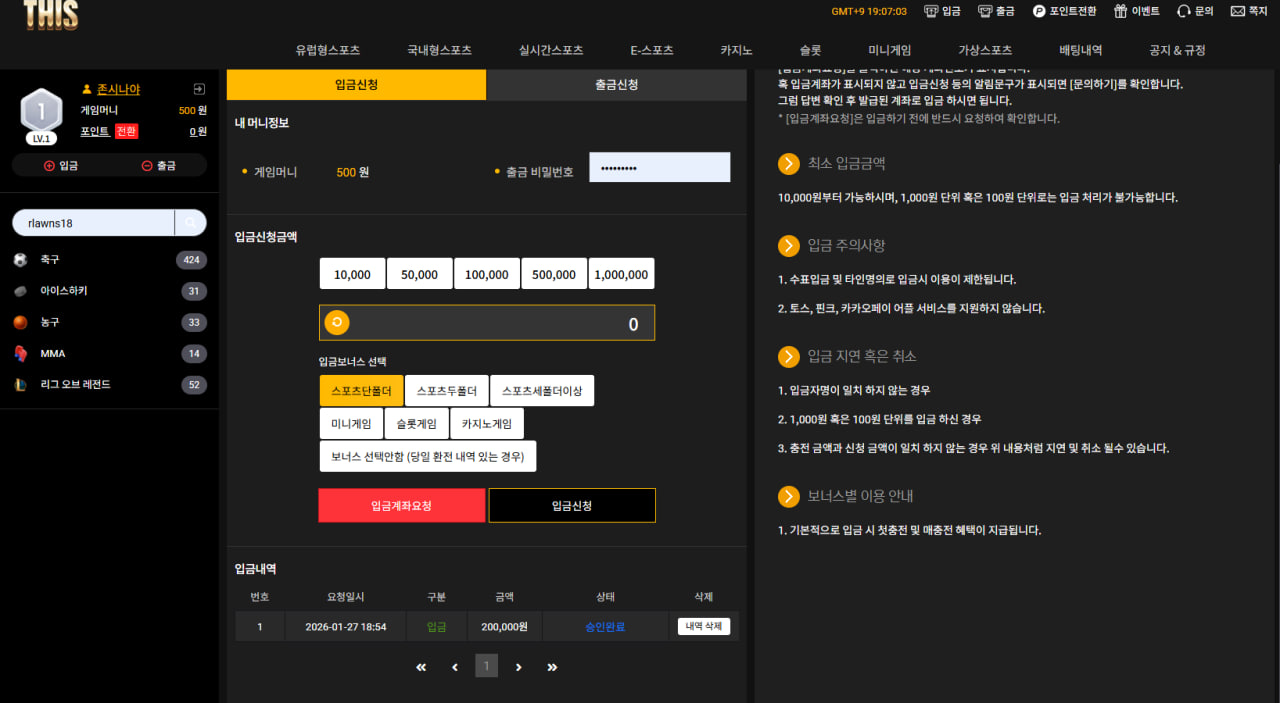Click the logout icon beside username
Viewport: 1280px width, 703px height.
coord(199,89)
